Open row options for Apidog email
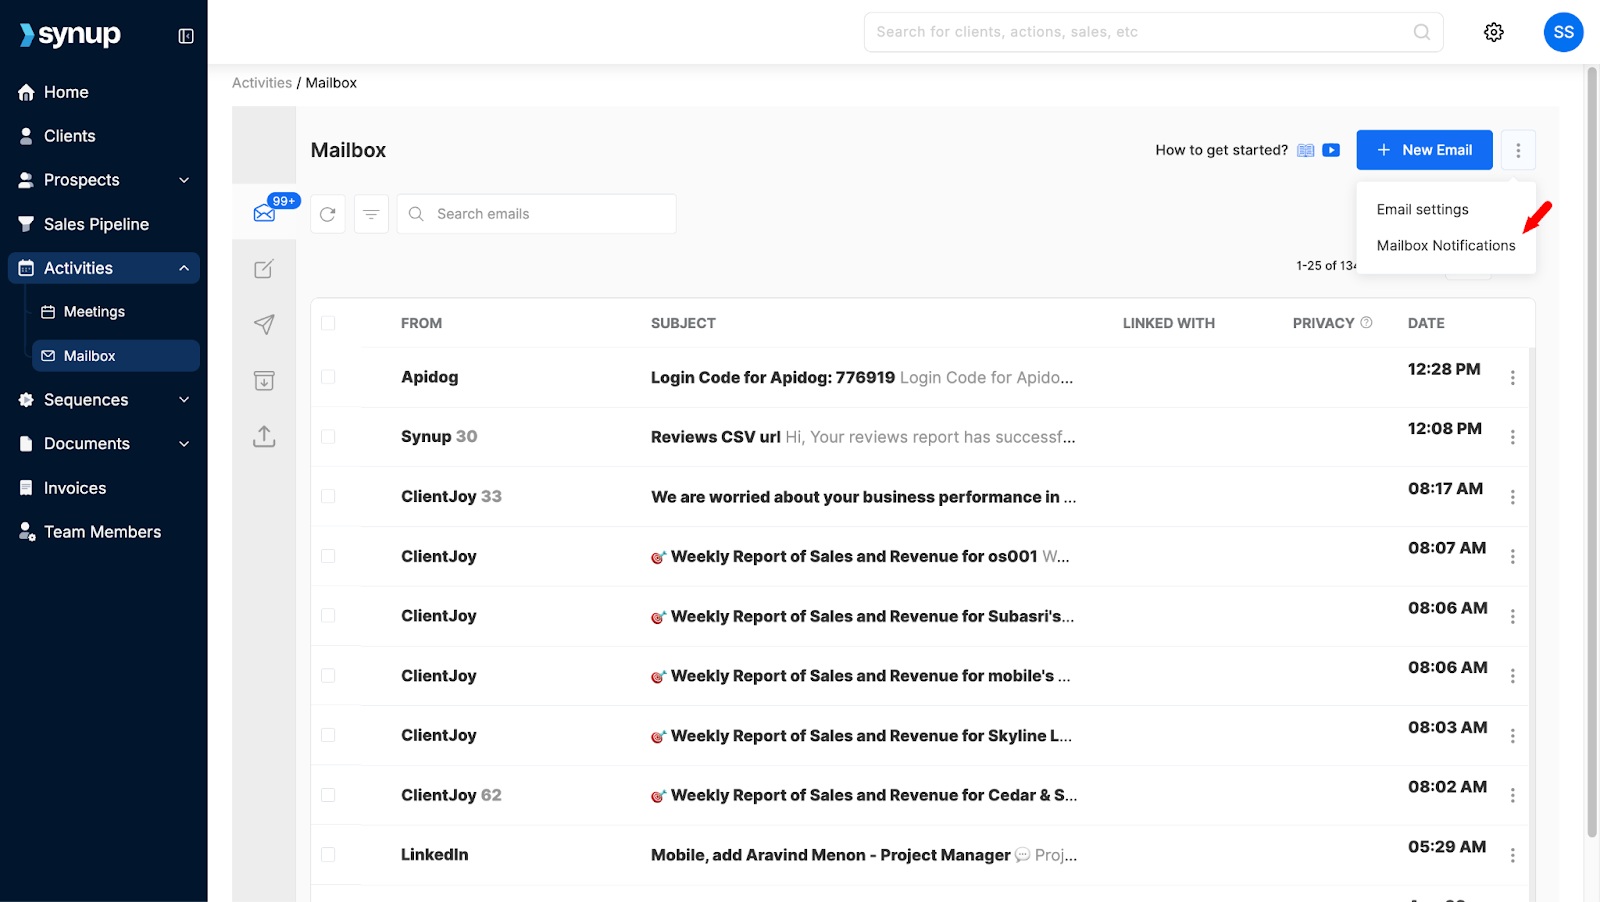The height and width of the screenshot is (902, 1600). (1512, 377)
